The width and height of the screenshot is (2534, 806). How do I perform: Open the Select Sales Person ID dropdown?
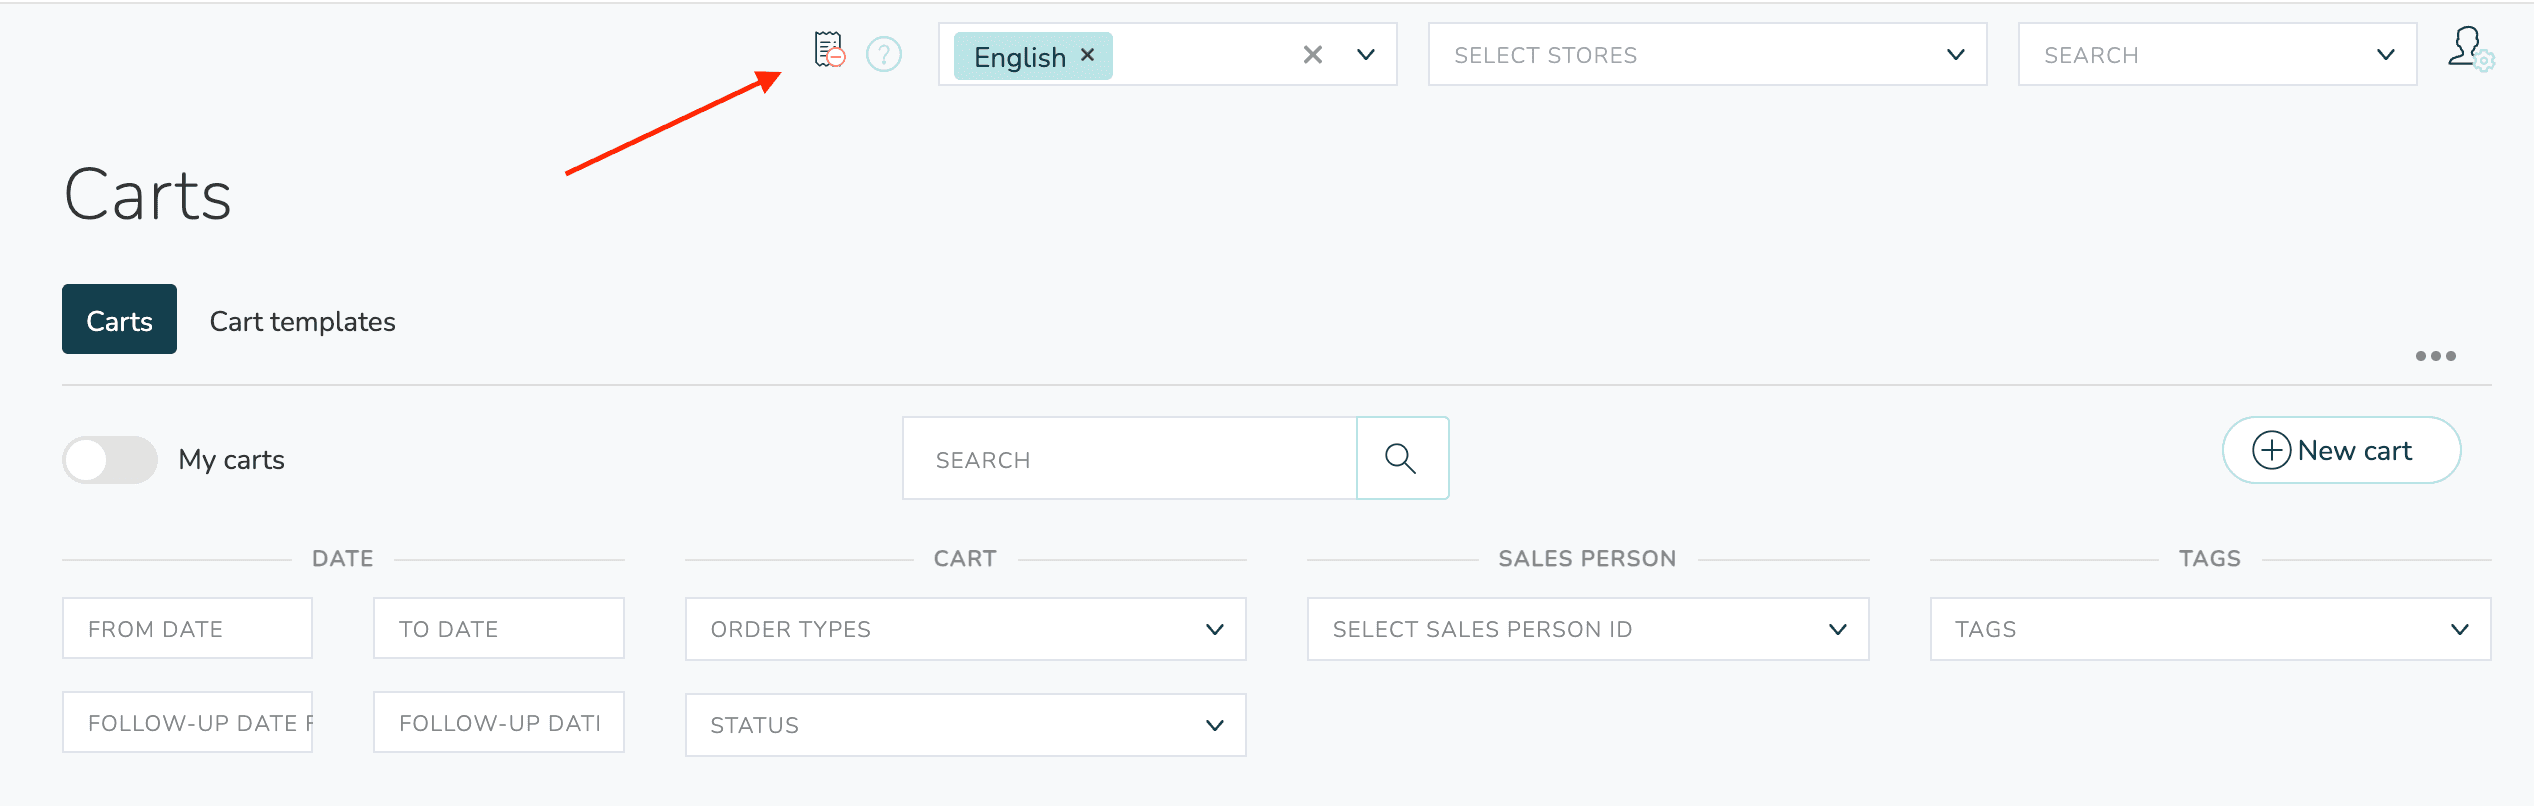1837,629
